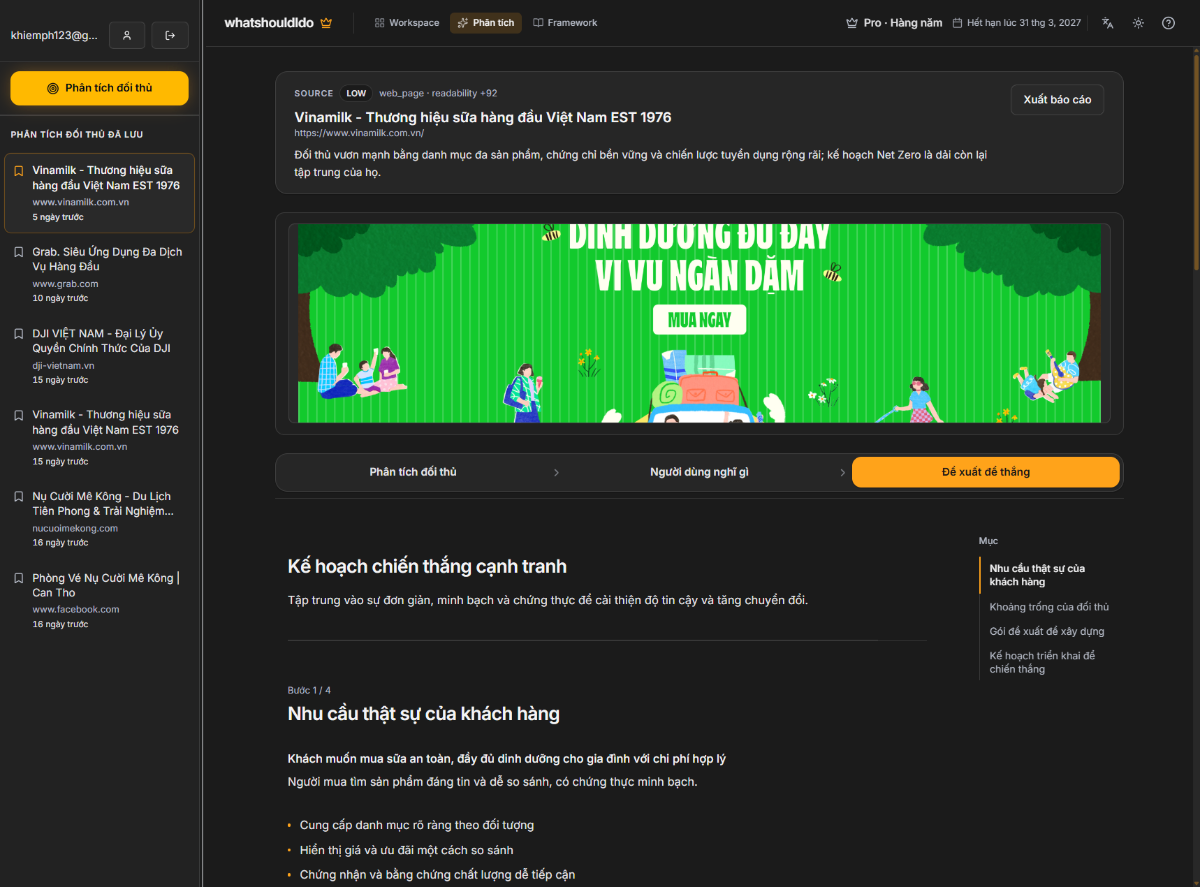Open saved analysis Grab. Siêu Ứng Dụng
This screenshot has width=1200, height=887.
pyautogui.click(x=99, y=274)
